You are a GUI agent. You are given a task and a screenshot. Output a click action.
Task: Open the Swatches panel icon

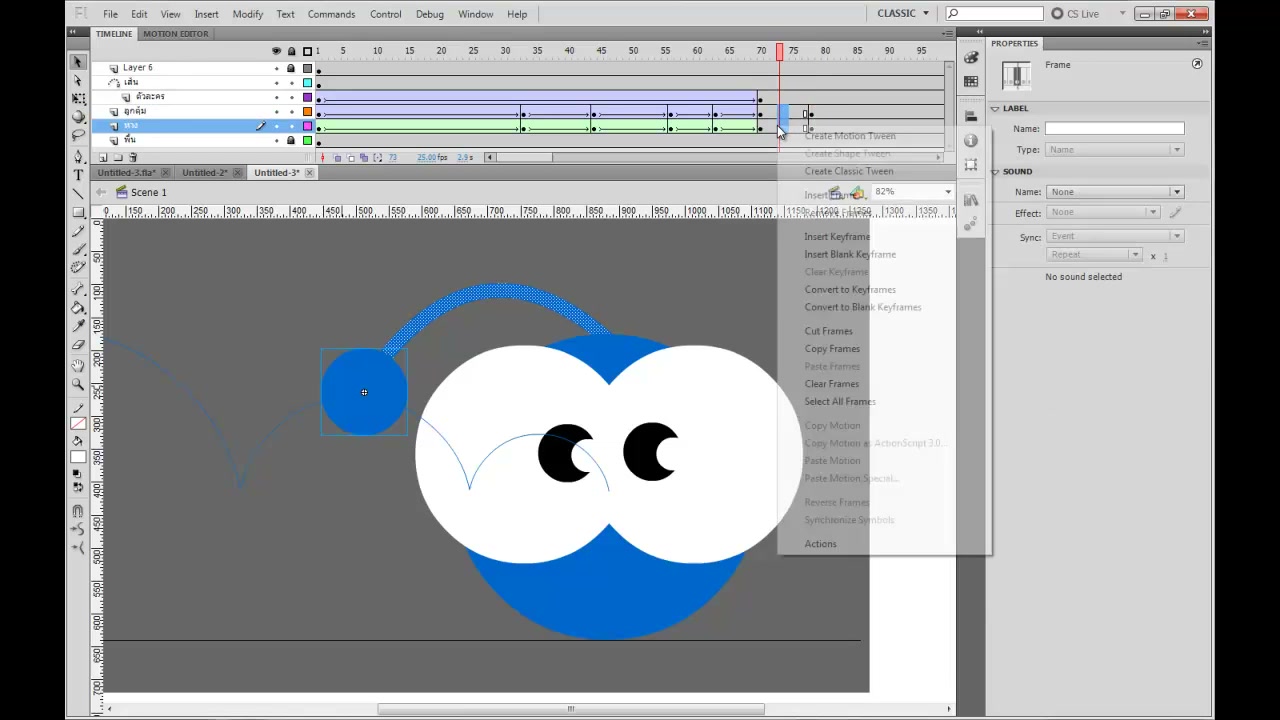point(970,82)
